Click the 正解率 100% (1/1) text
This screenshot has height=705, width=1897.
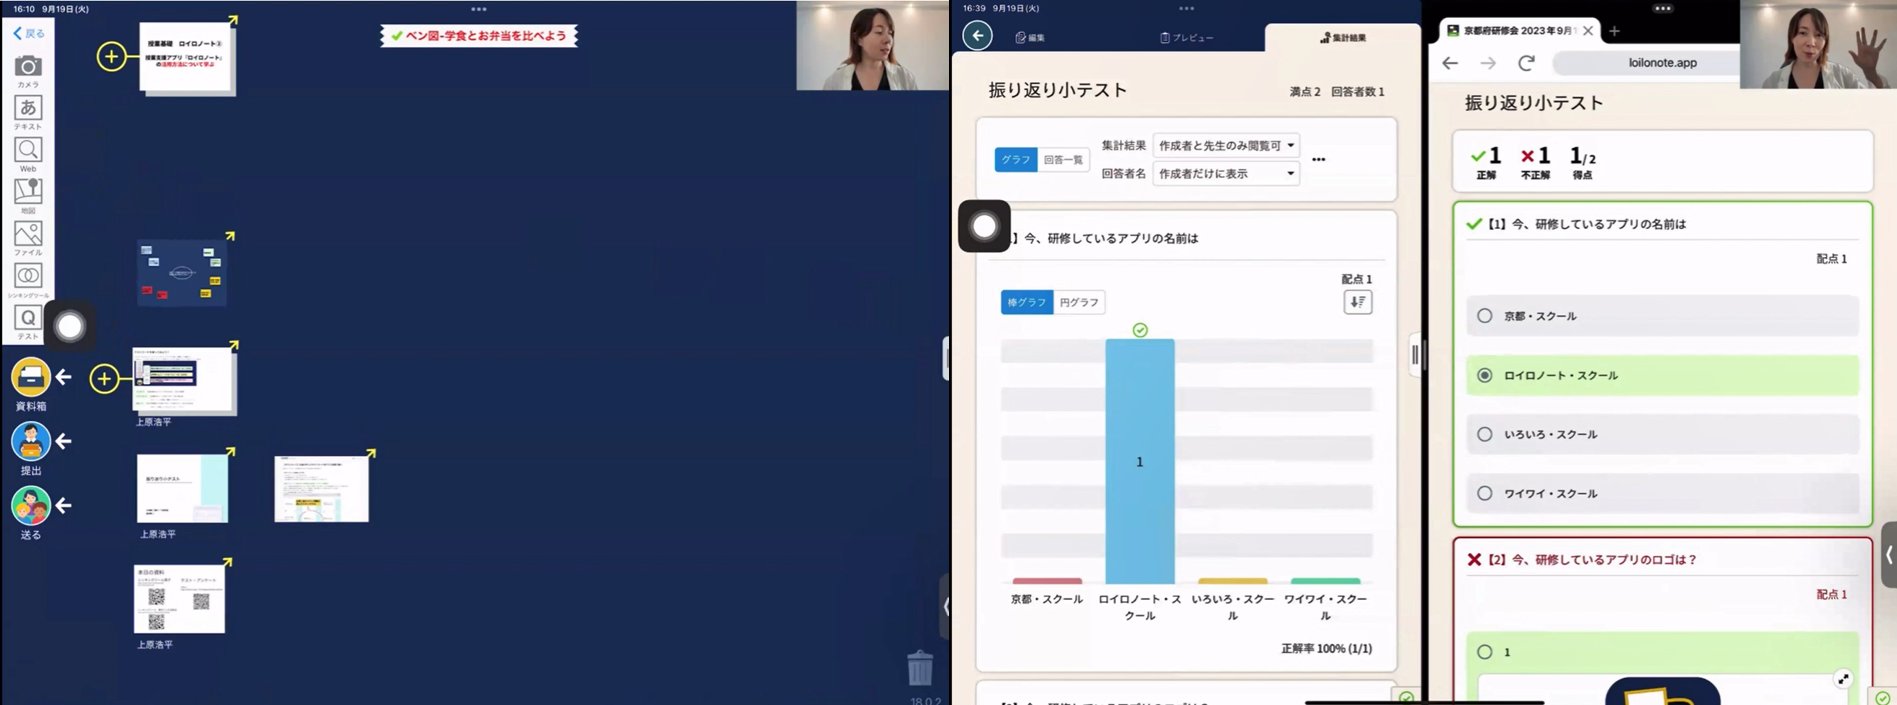click(x=1326, y=648)
